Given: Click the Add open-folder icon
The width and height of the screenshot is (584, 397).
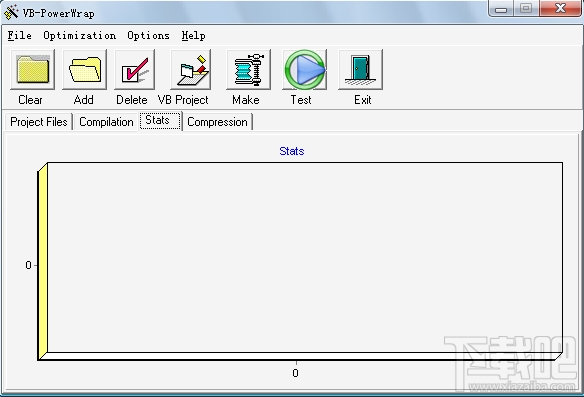Looking at the screenshot, I should [85, 69].
